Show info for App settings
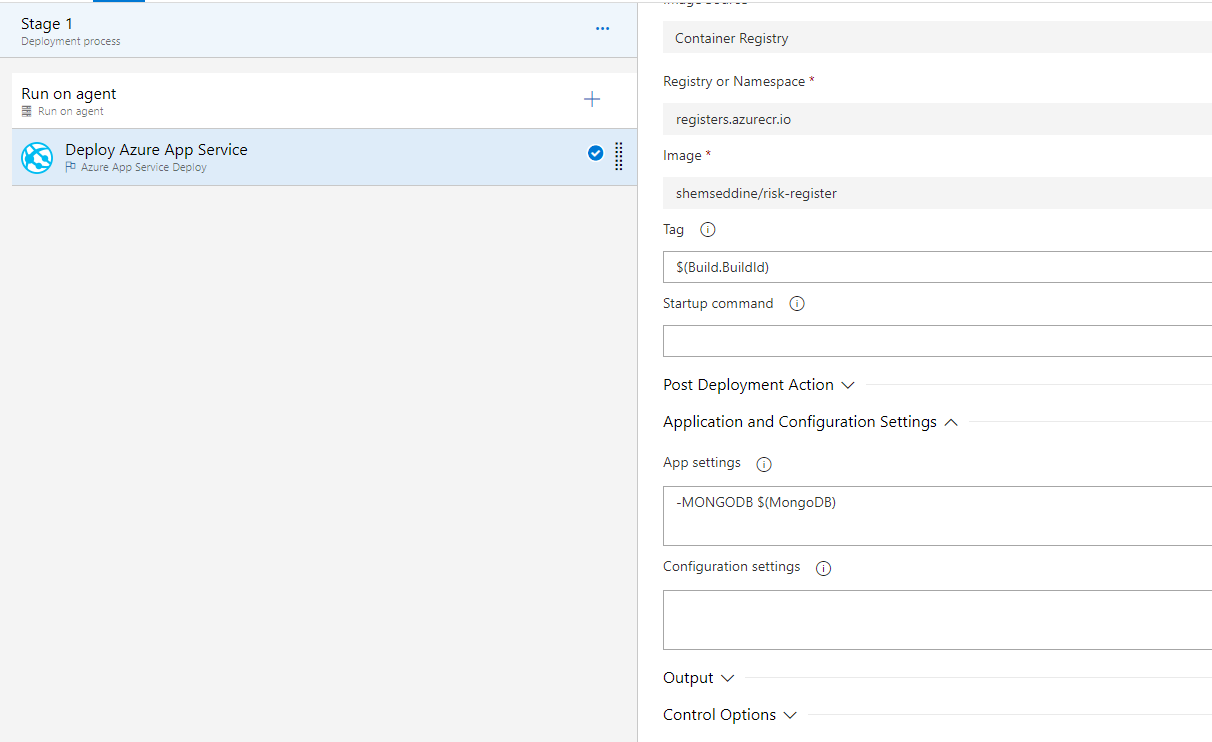This screenshot has width=1212, height=742. (764, 464)
